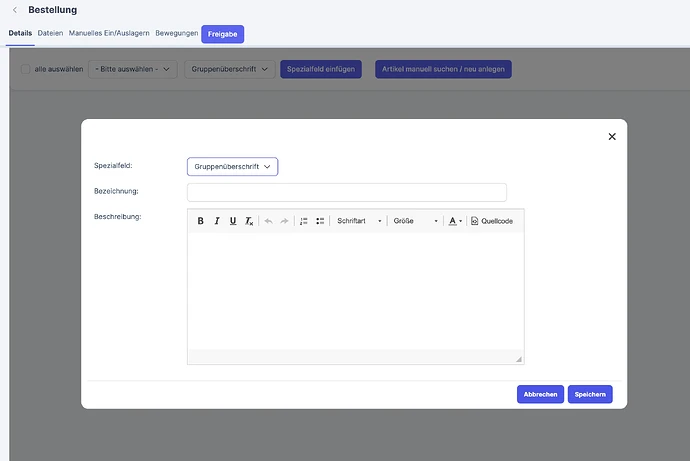Check the 'alle auswählen' checkbox
Viewport: 690px width, 461px height.
[x=26, y=69]
